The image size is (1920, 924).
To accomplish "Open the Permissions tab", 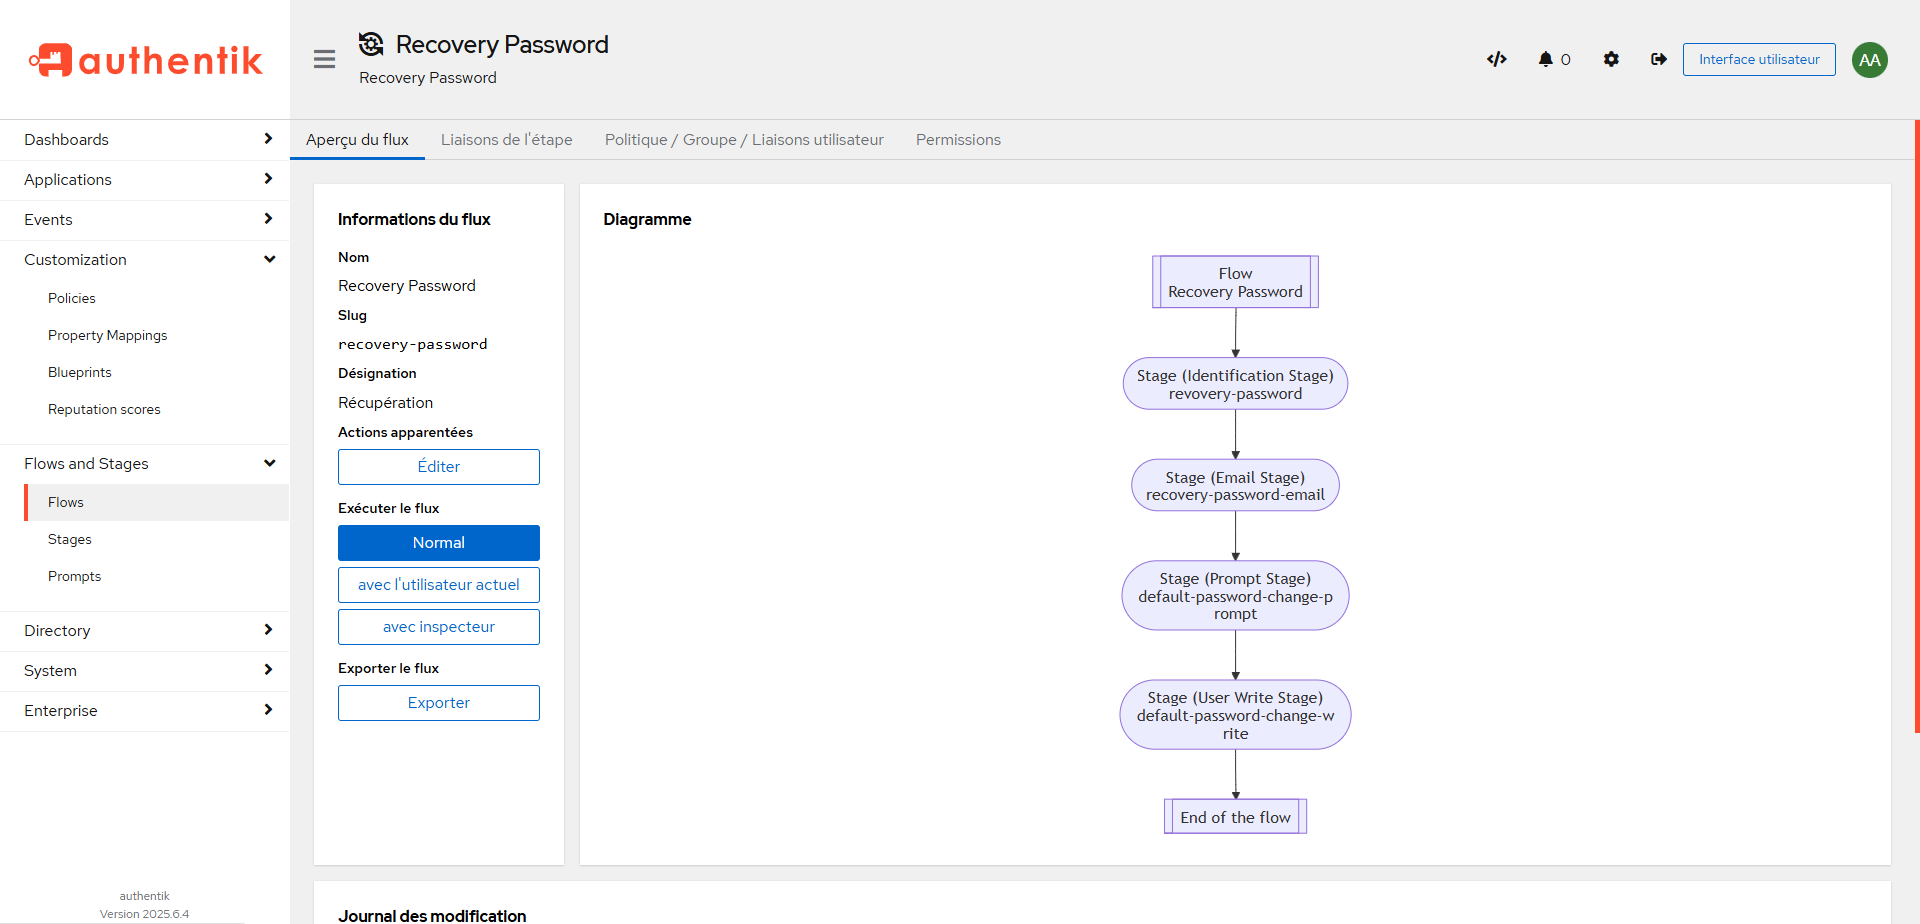I will [957, 140].
